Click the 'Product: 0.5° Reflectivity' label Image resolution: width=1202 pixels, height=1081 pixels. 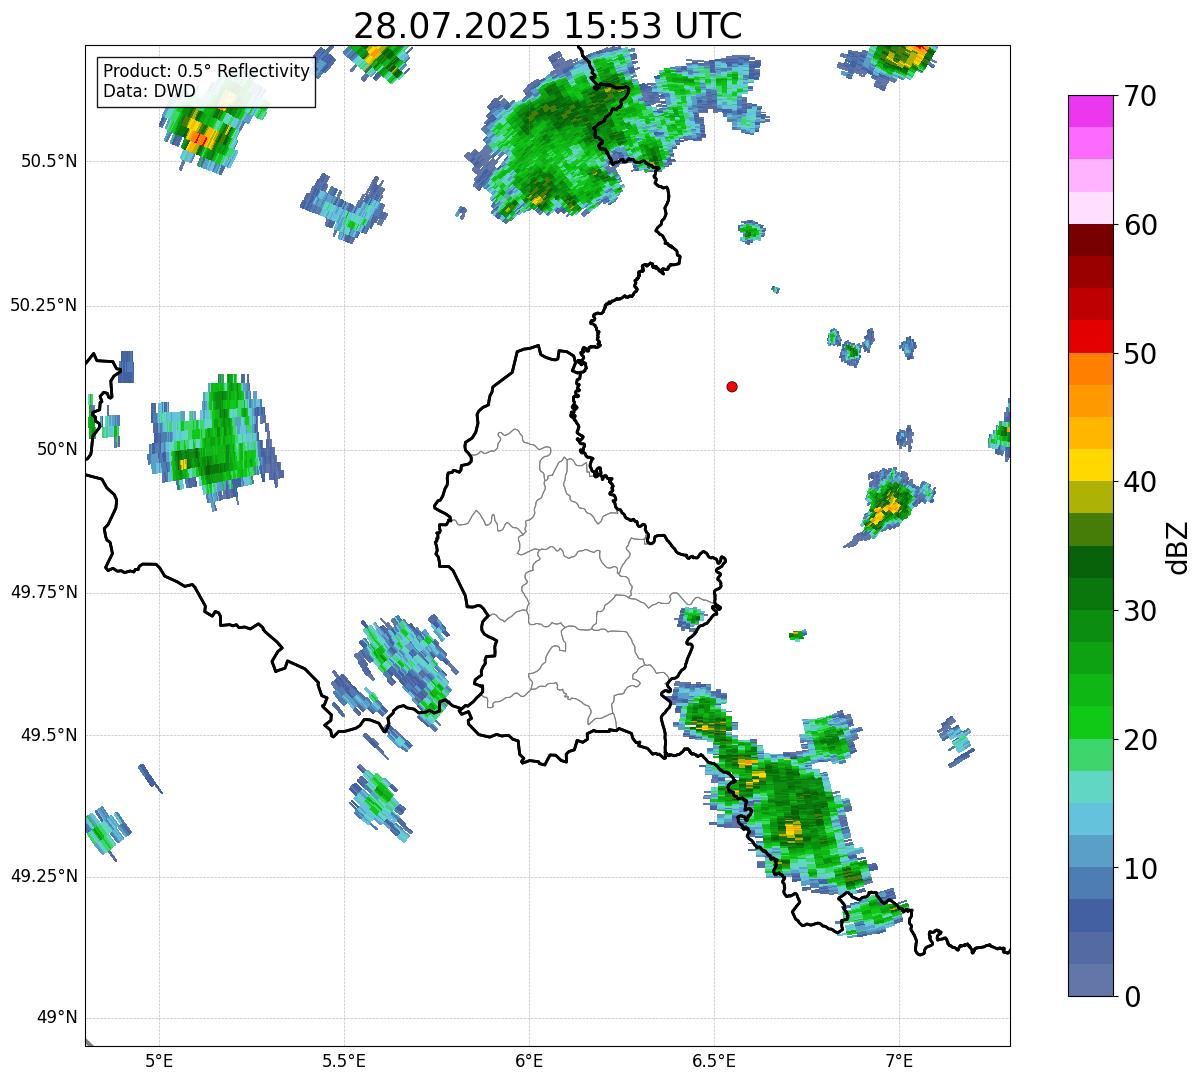pyautogui.click(x=206, y=72)
